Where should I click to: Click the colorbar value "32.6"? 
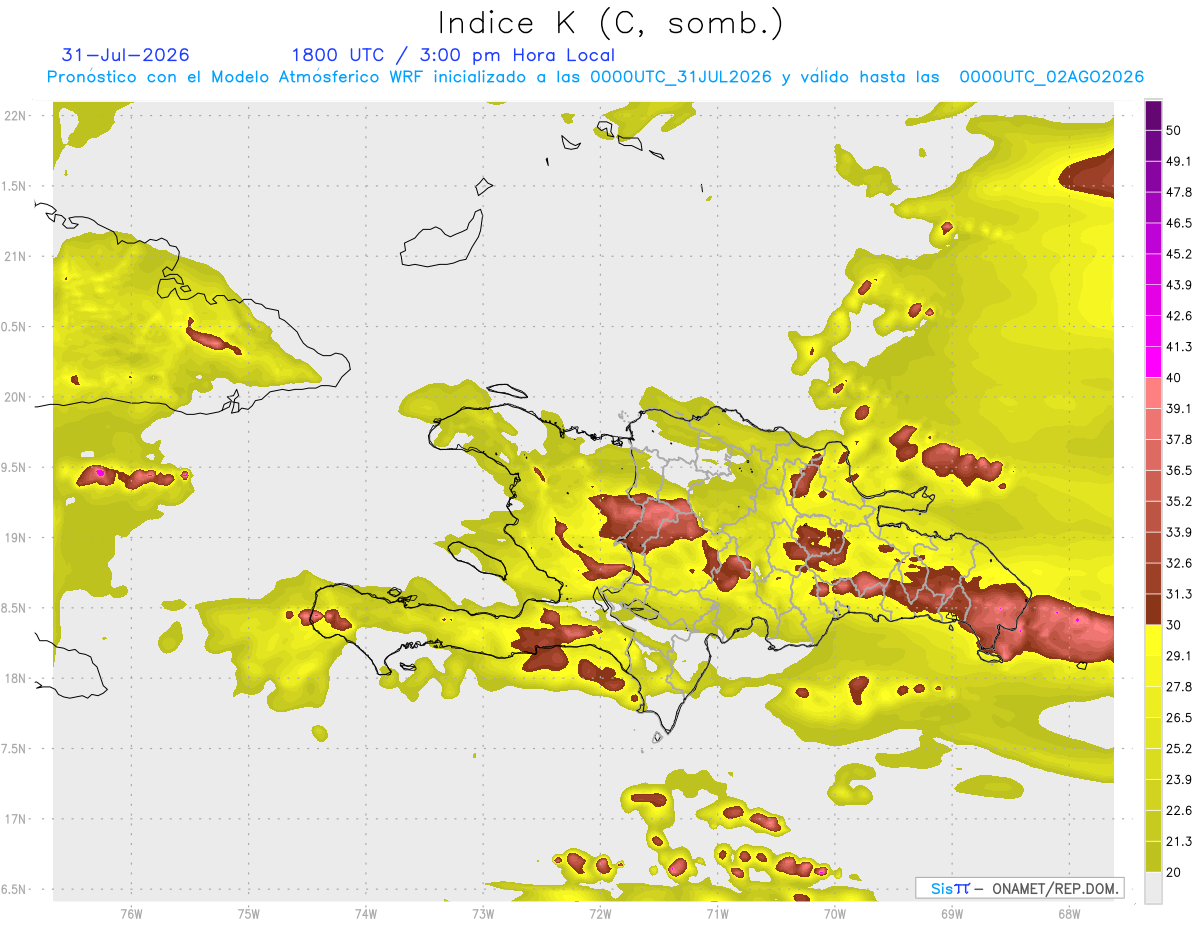tap(1178, 563)
